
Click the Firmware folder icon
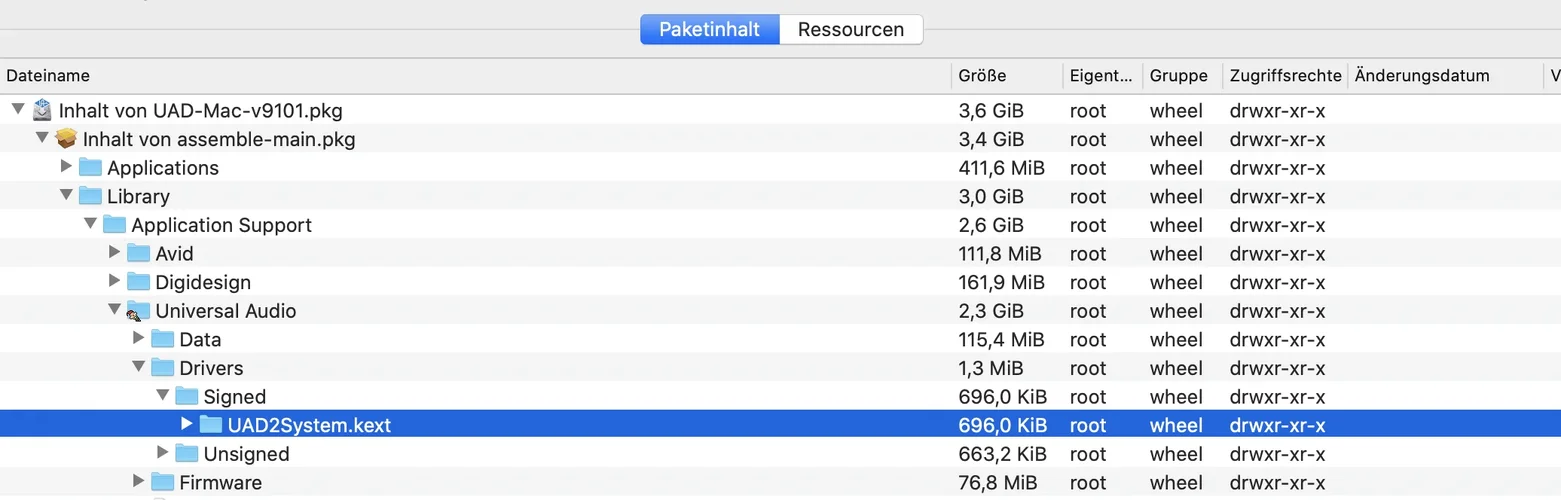pyautogui.click(x=163, y=482)
